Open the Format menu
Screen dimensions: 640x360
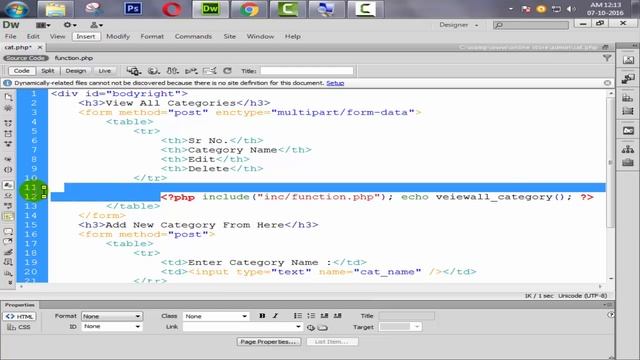pyautogui.click(x=152, y=36)
